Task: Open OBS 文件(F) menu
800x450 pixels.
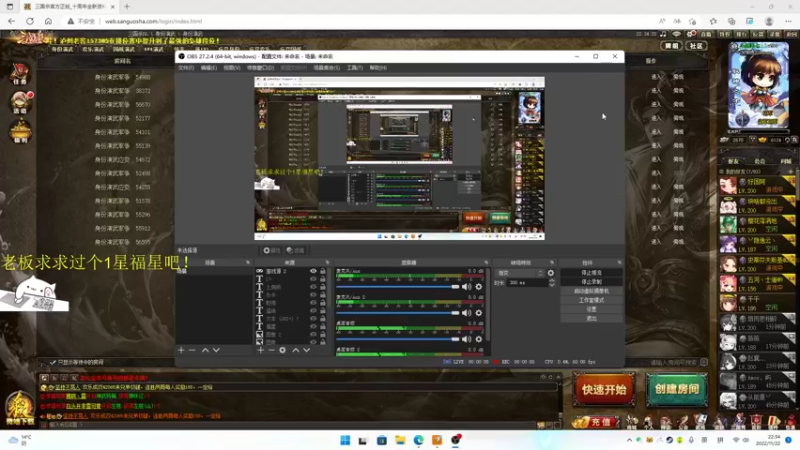Action: 186,68
